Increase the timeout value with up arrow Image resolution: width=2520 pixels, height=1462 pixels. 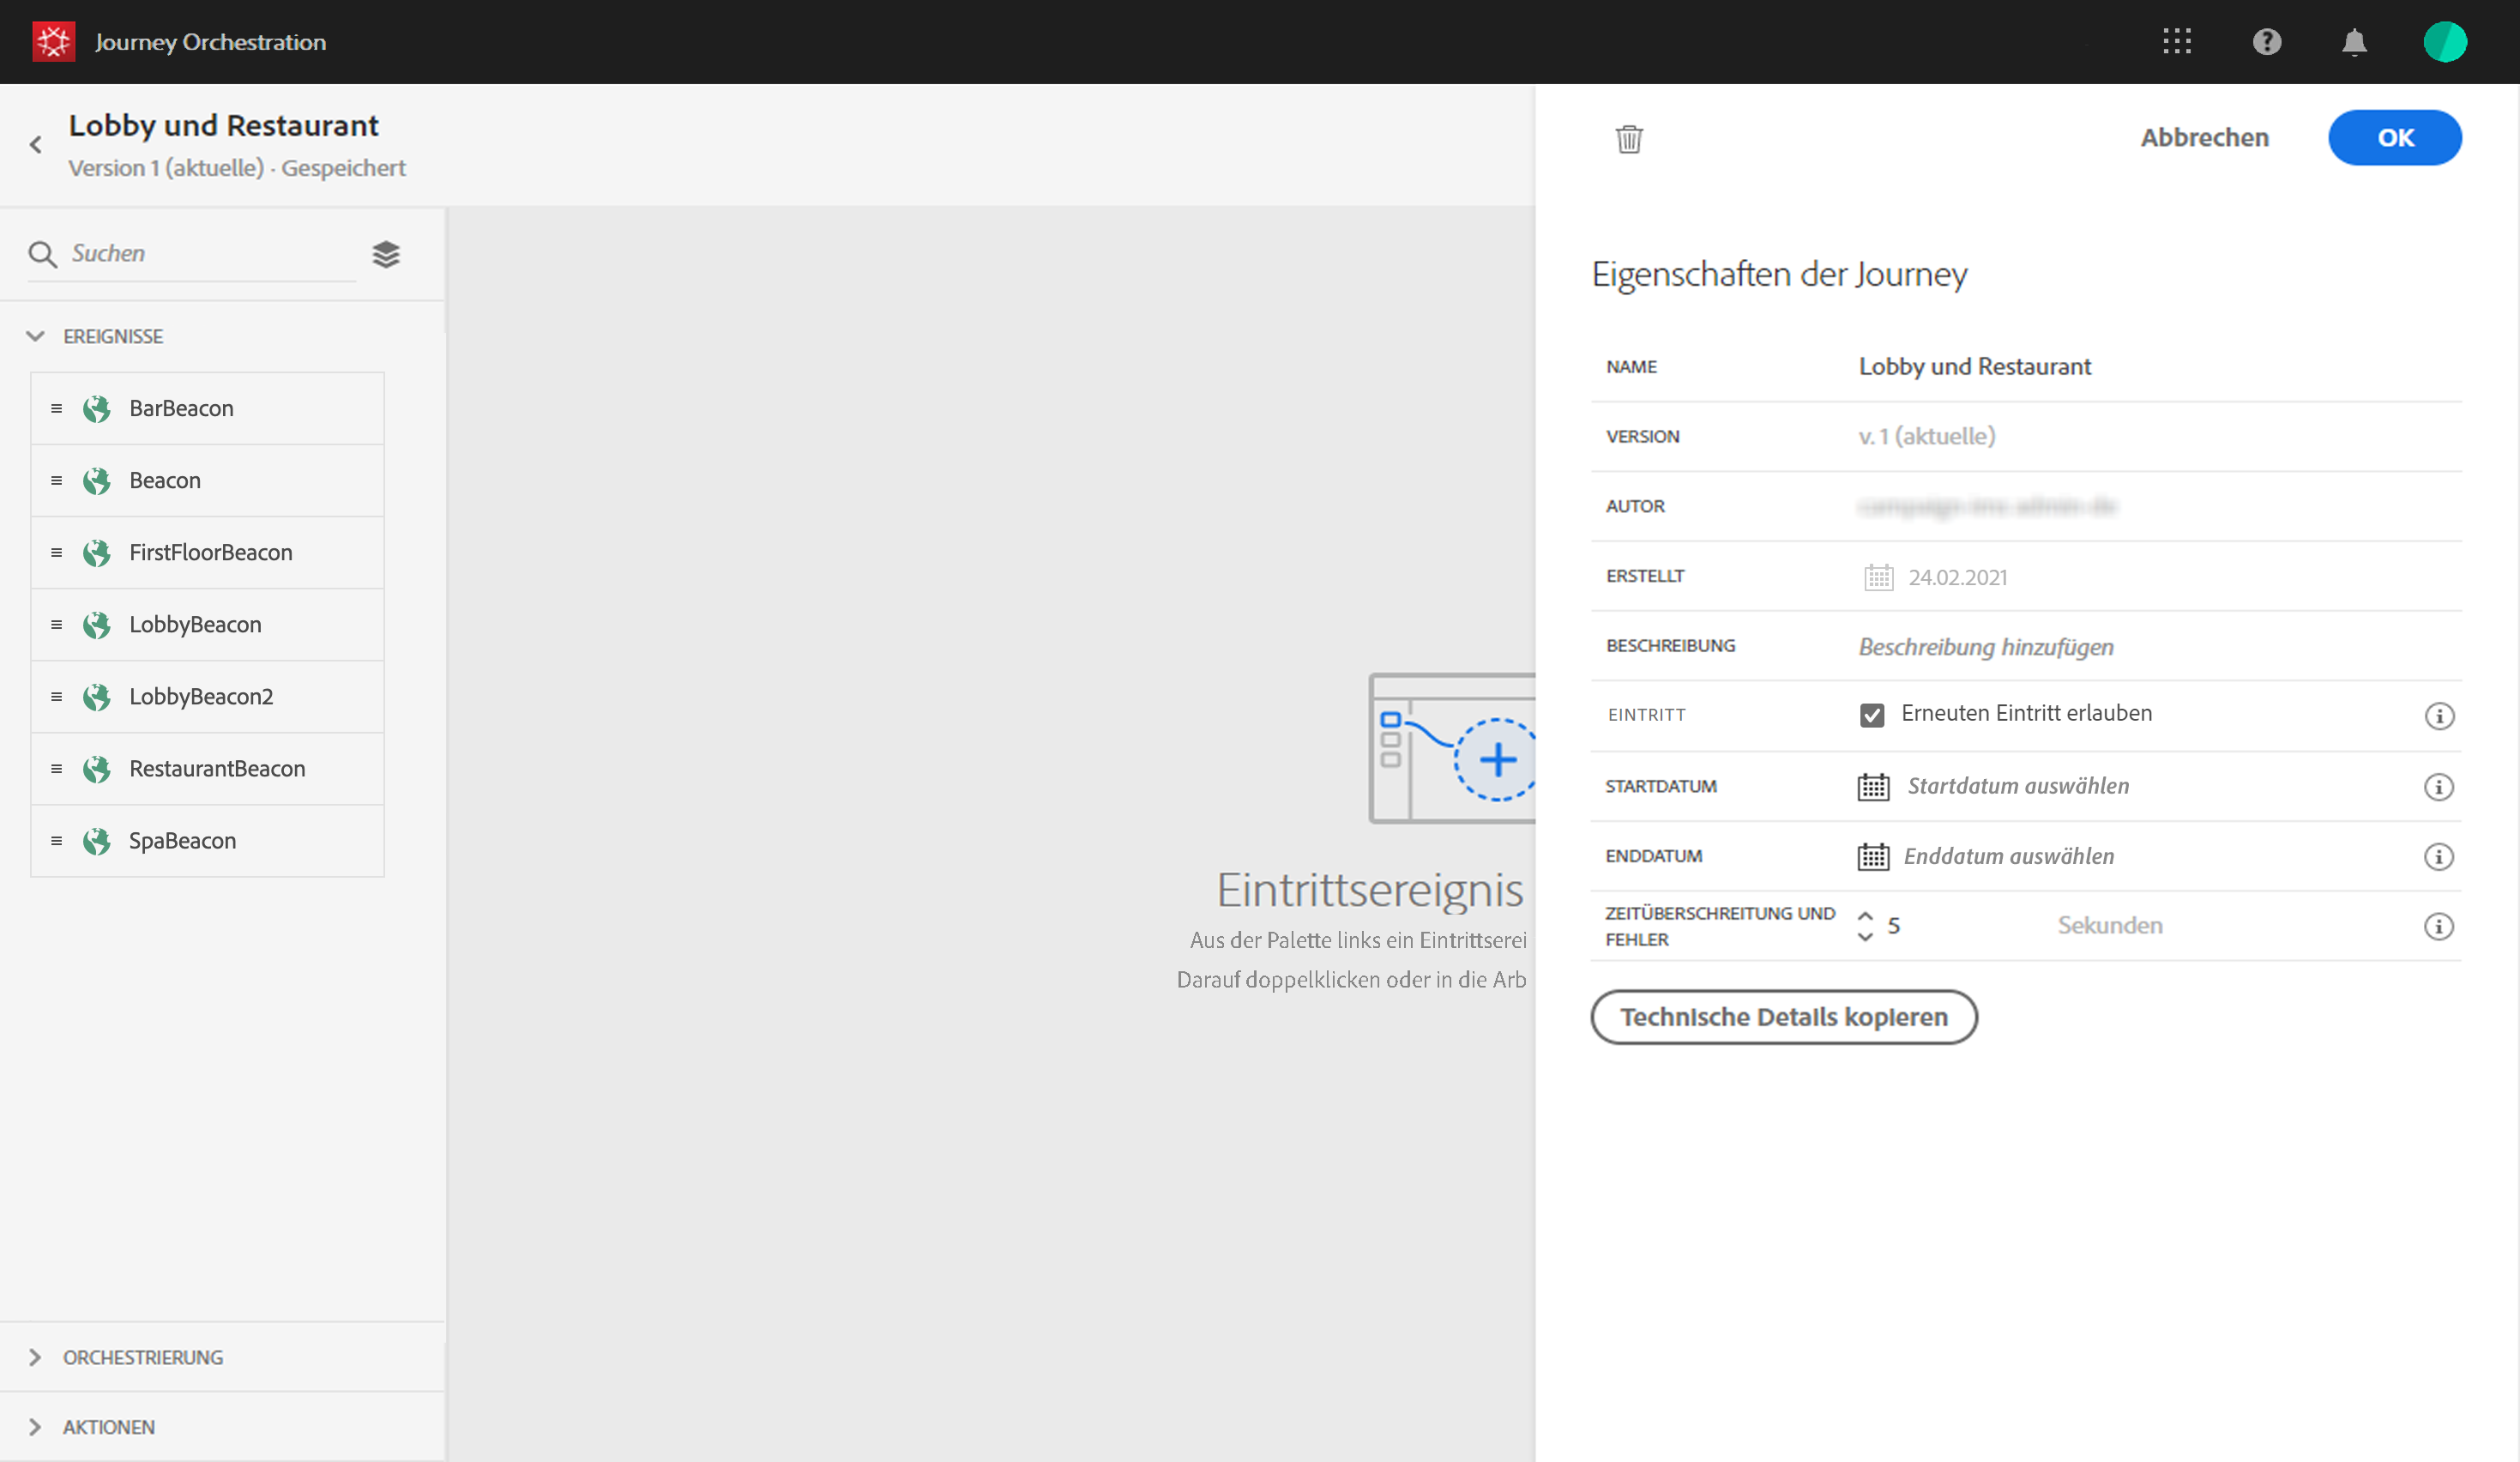click(x=1865, y=915)
